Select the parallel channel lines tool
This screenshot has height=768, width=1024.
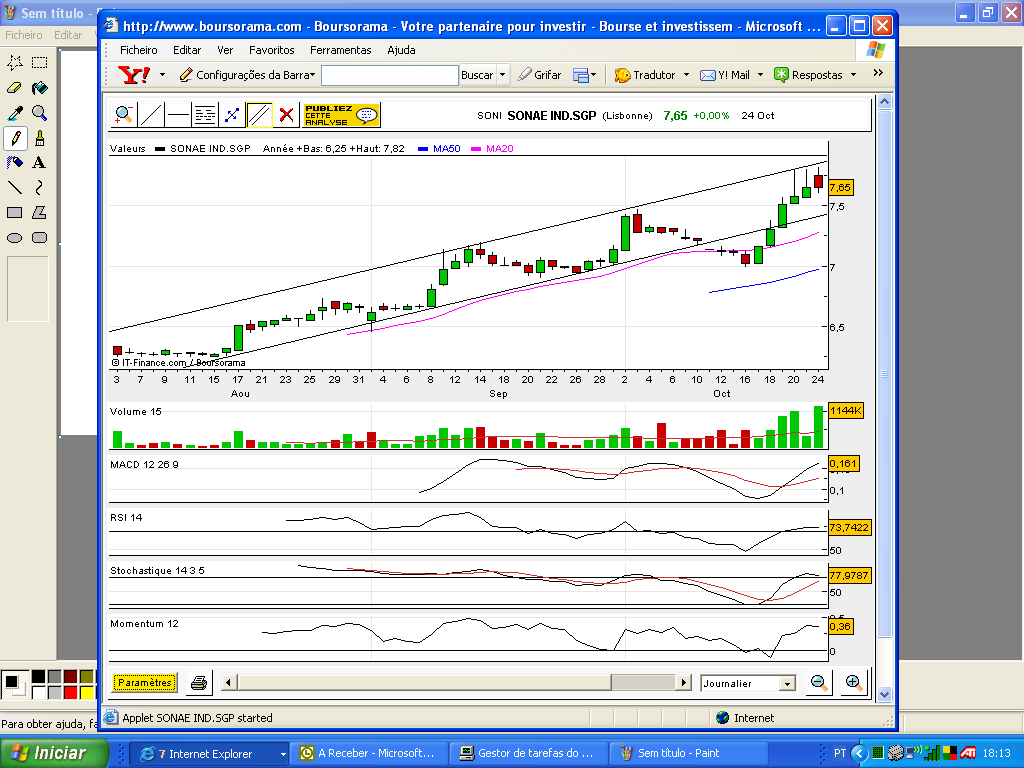pos(259,115)
